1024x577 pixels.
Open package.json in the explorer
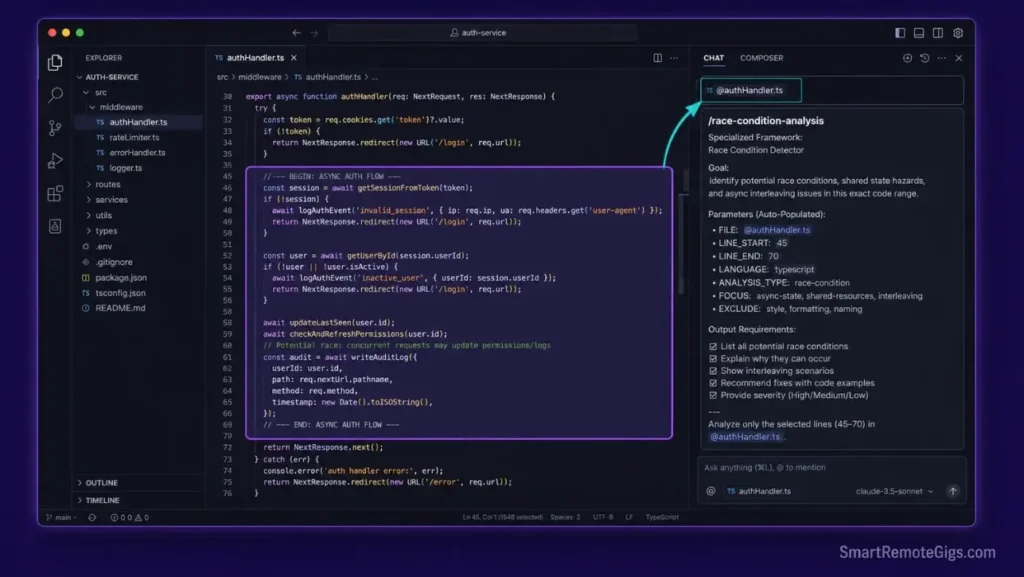click(x=121, y=278)
